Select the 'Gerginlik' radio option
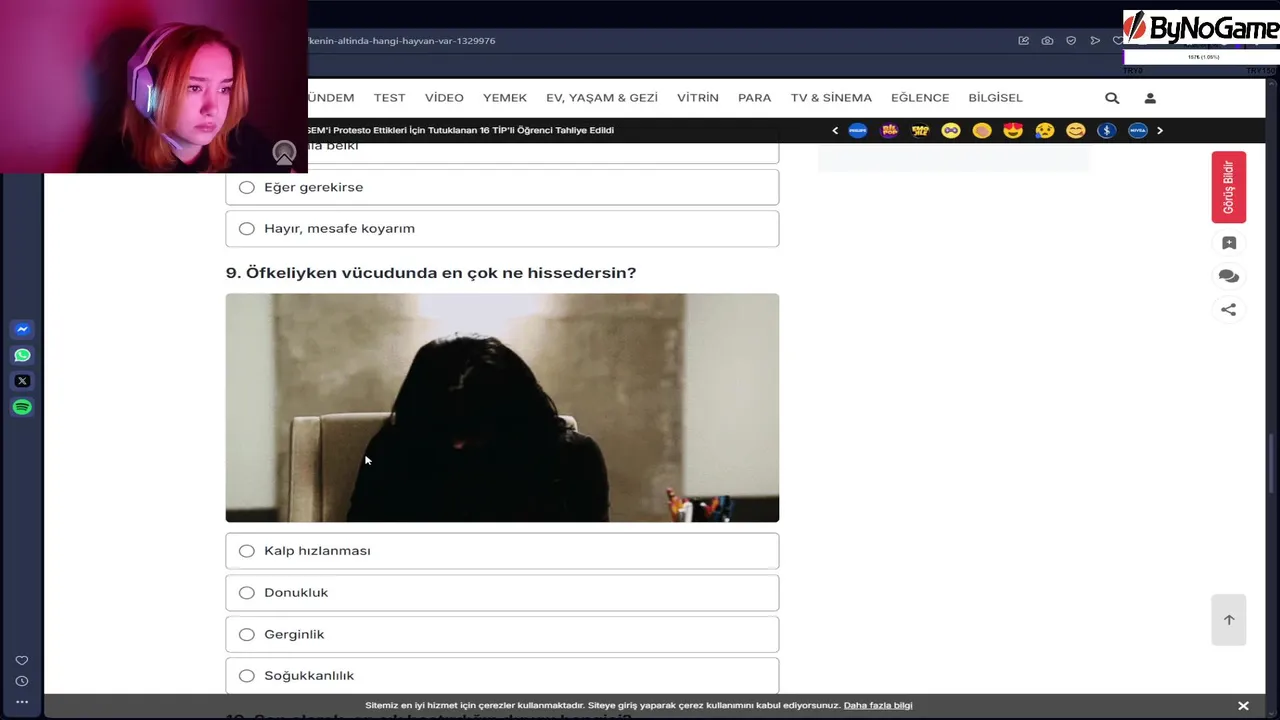The image size is (1280, 720). click(502, 634)
